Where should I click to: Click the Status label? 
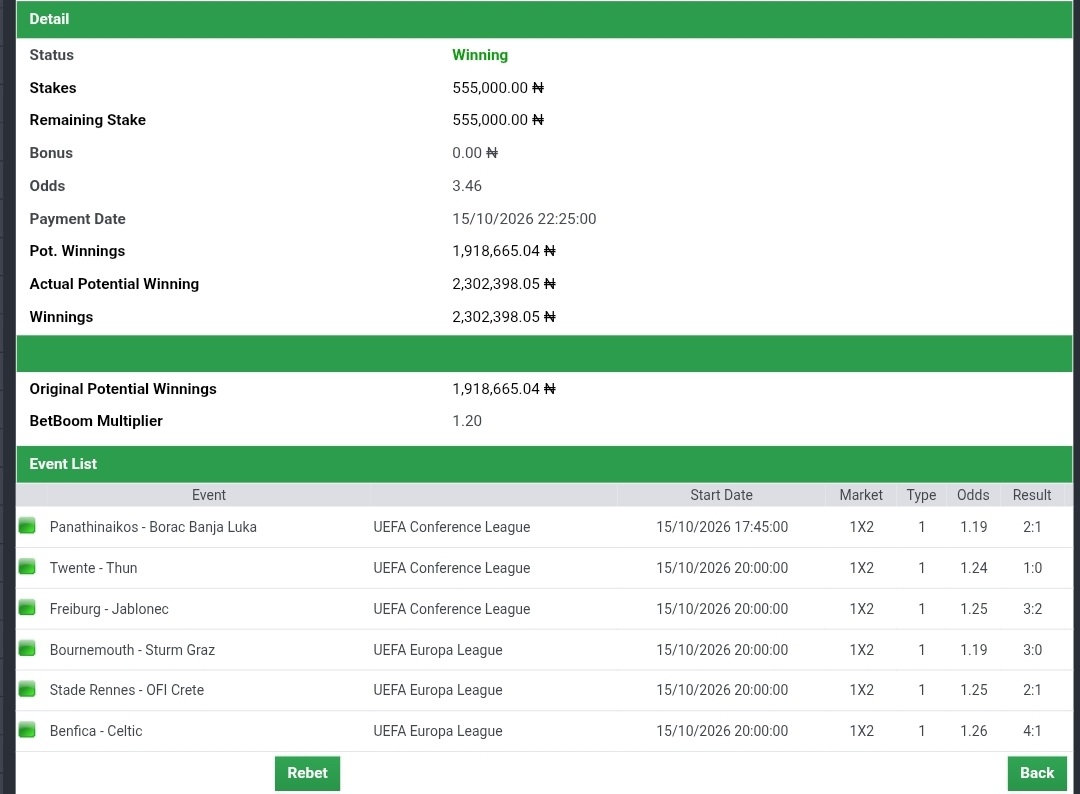52,55
